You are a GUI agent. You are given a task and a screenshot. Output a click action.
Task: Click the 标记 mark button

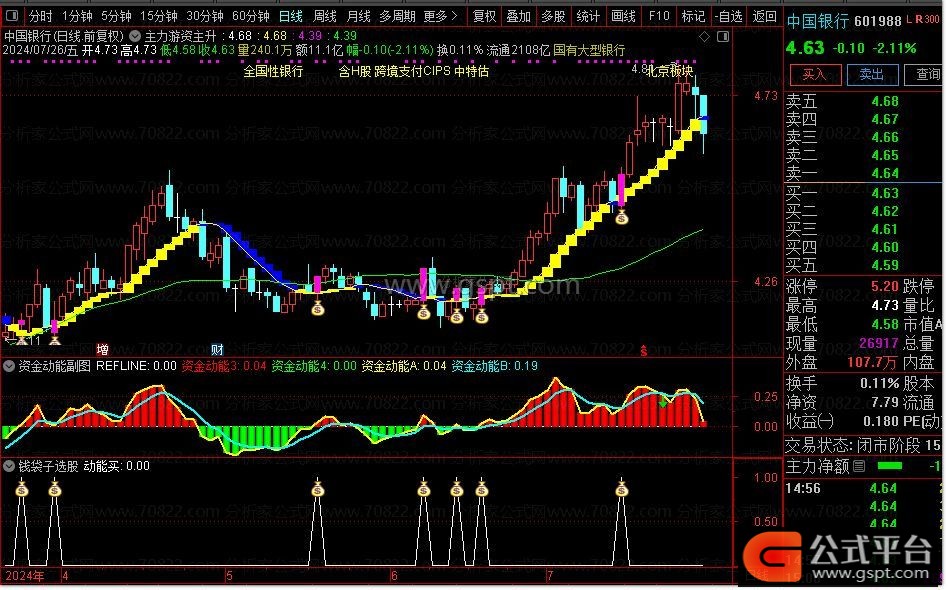click(x=693, y=16)
